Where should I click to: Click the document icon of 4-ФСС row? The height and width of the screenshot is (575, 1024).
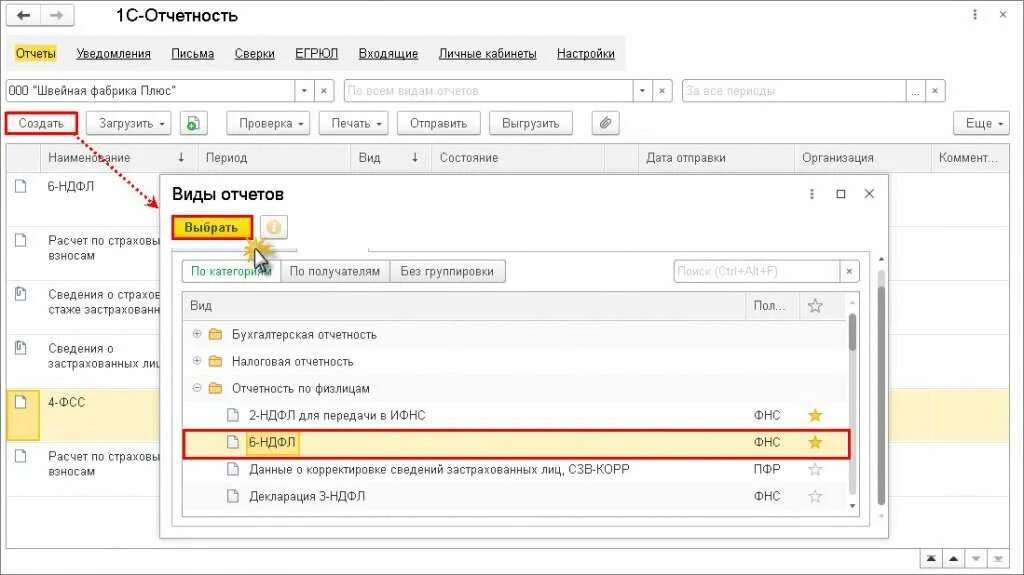[21, 402]
